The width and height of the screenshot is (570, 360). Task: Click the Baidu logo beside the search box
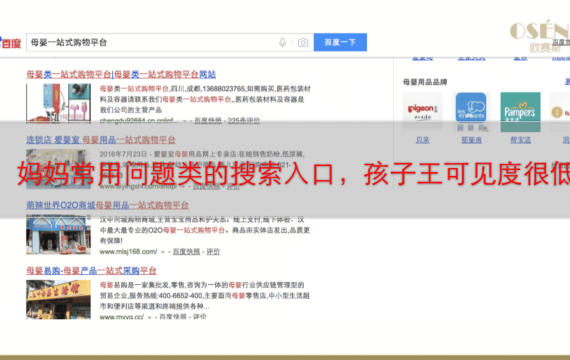tap(11, 43)
